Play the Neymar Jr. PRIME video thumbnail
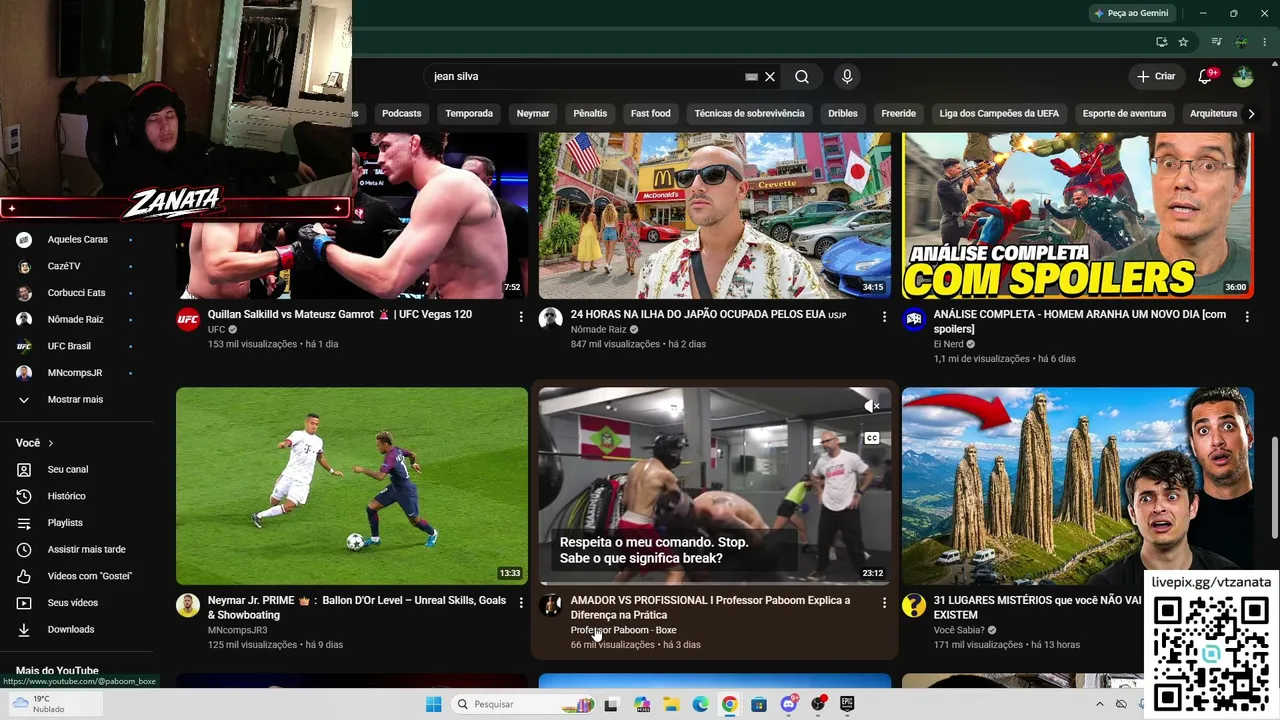Viewport: 1280px width, 720px height. (352, 486)
